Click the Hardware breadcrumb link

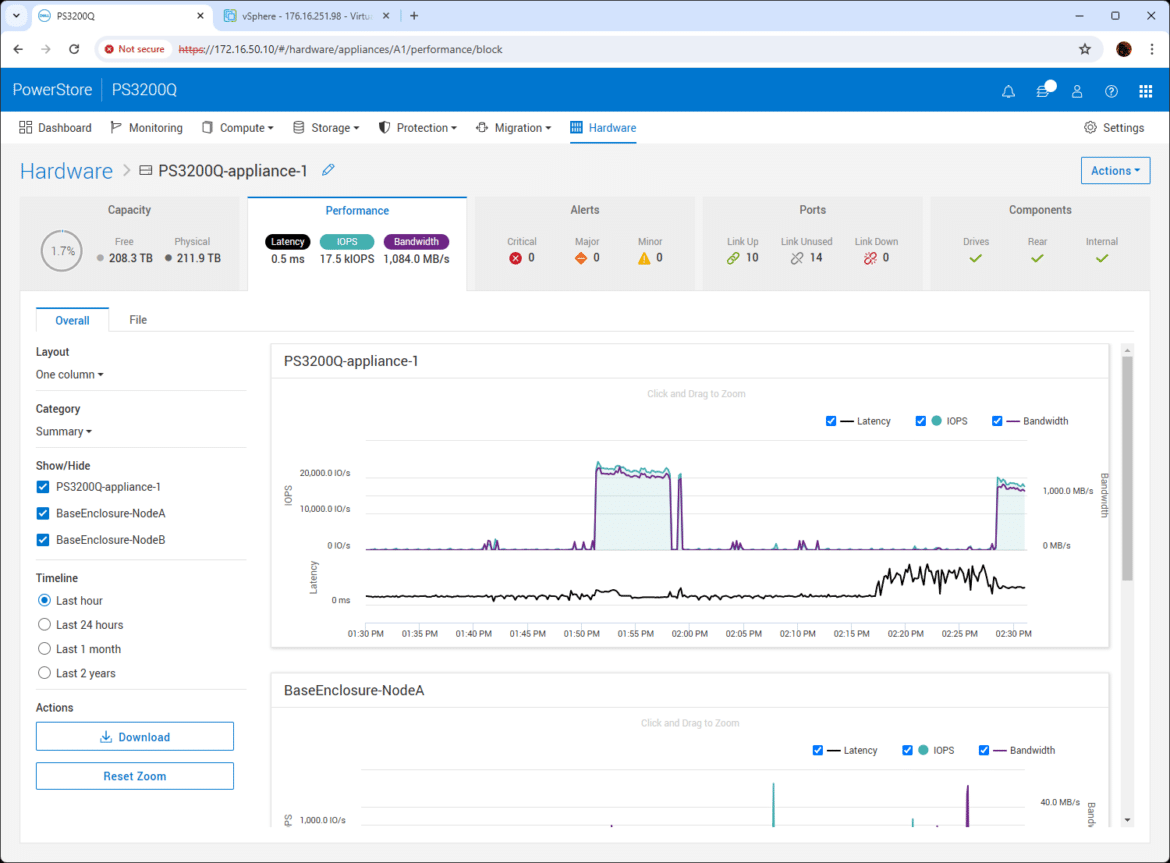point(66,171)
